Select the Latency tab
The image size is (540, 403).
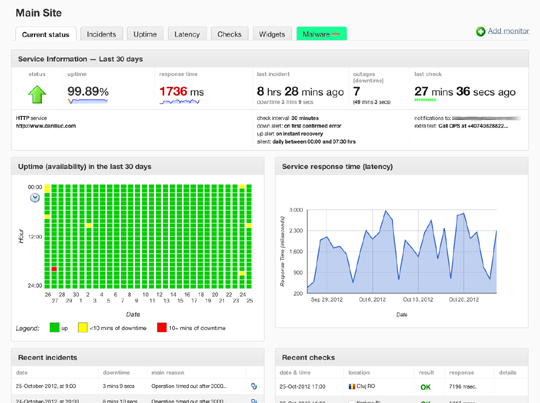pyautogui.click(x=187, y=34)
